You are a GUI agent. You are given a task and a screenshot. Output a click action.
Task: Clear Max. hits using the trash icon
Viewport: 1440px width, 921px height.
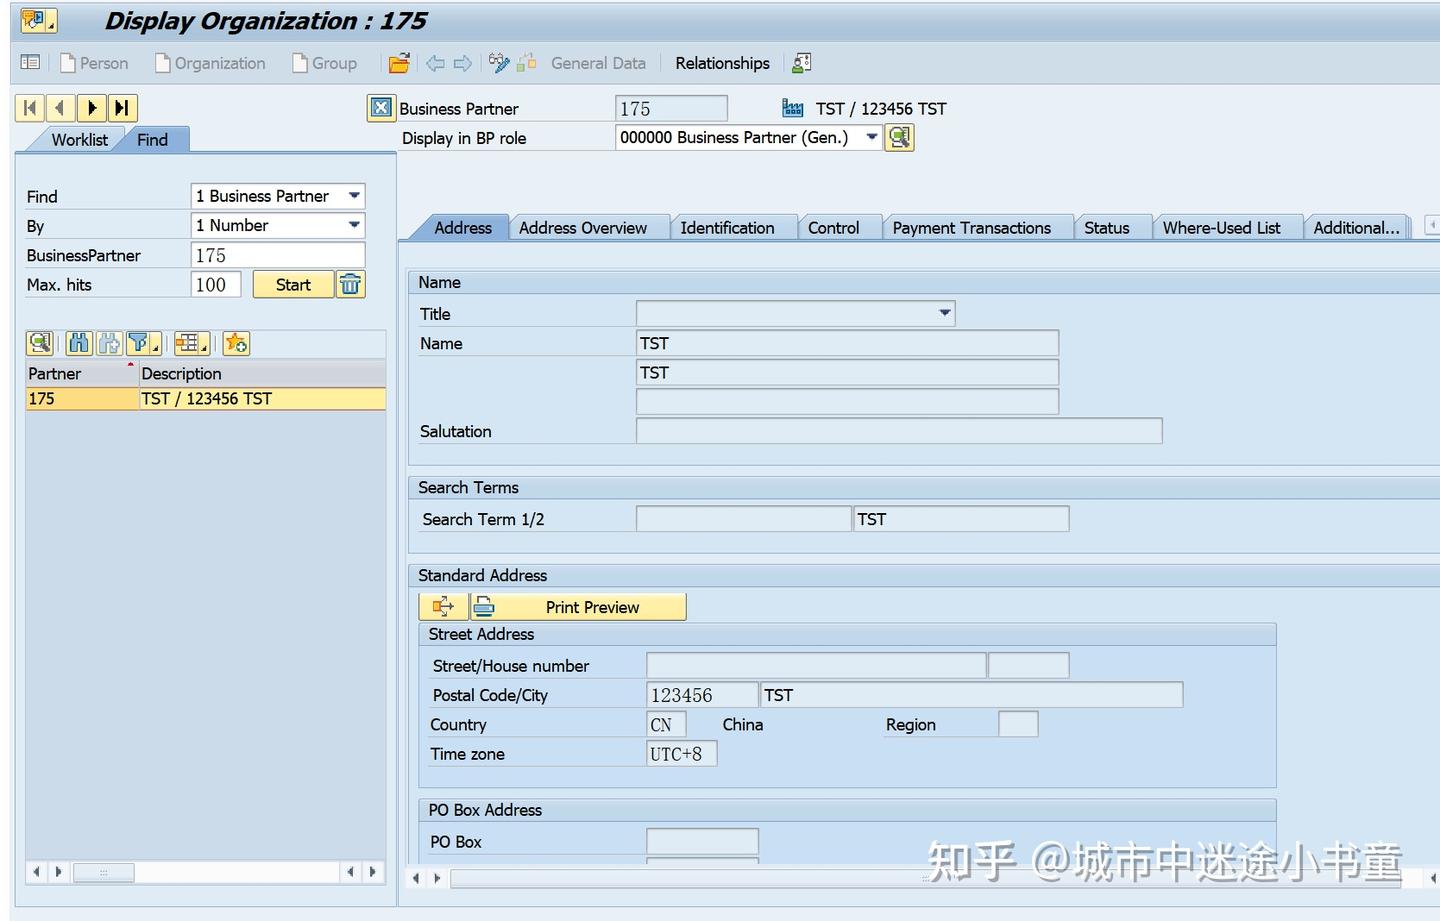[x=350, y=284]
